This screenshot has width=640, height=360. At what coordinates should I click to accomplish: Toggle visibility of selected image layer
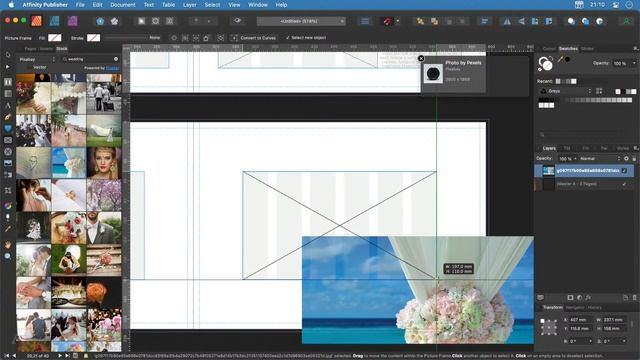[x=624, y=171]
